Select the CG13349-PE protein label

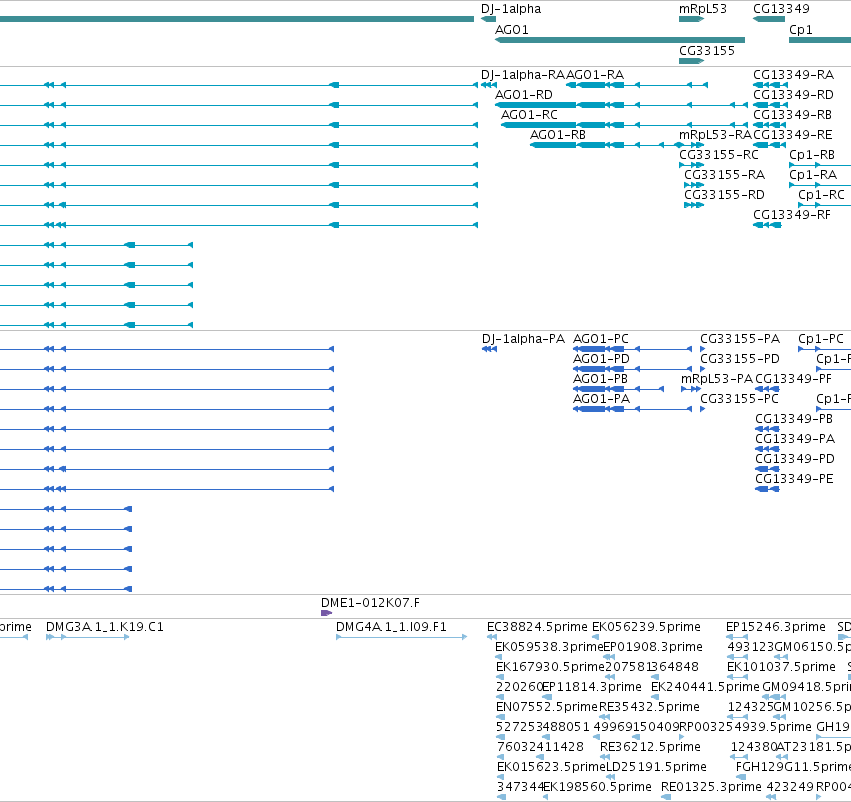click(x=794, y=479)
